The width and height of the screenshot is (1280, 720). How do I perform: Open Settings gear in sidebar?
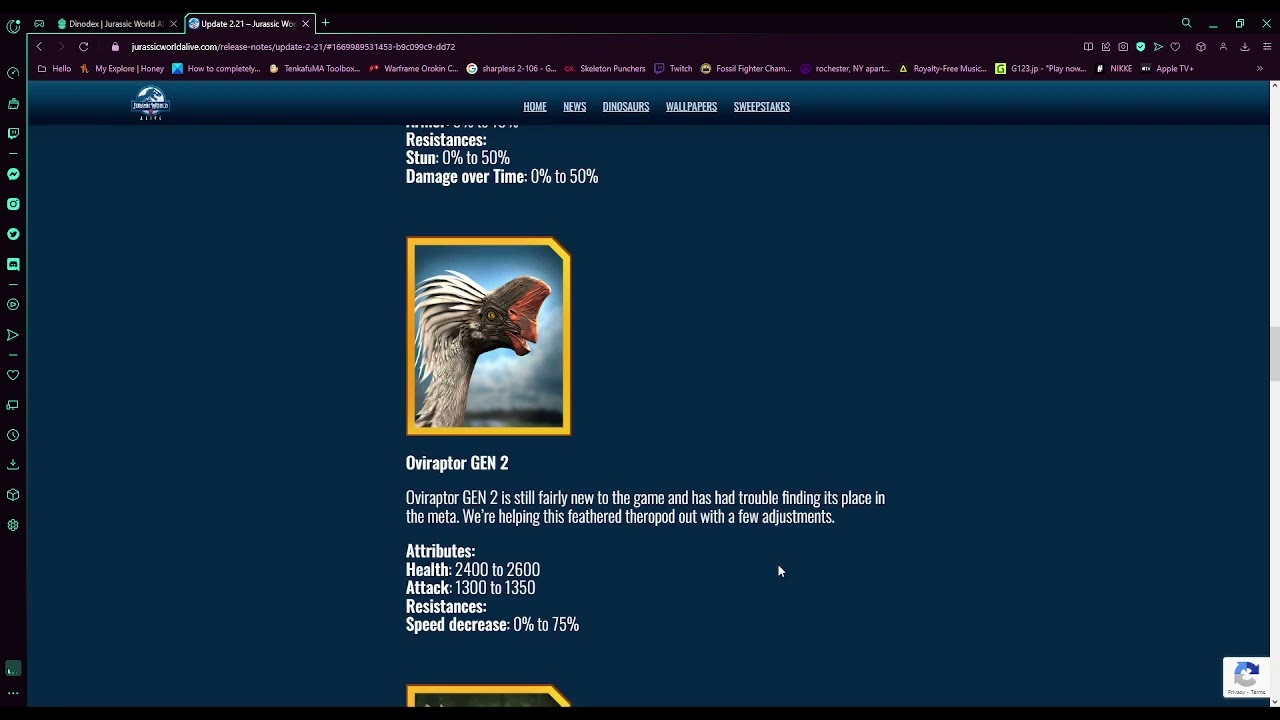coord(13,525)
